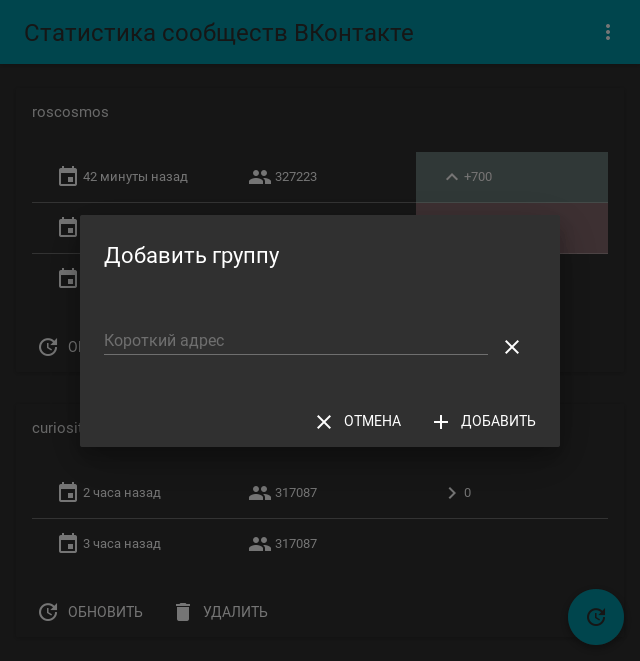Click the УДАЛИТЬ button under curiosity
Image resolution: width=640 pixels, height=661 pixels.
pos(221,612)
